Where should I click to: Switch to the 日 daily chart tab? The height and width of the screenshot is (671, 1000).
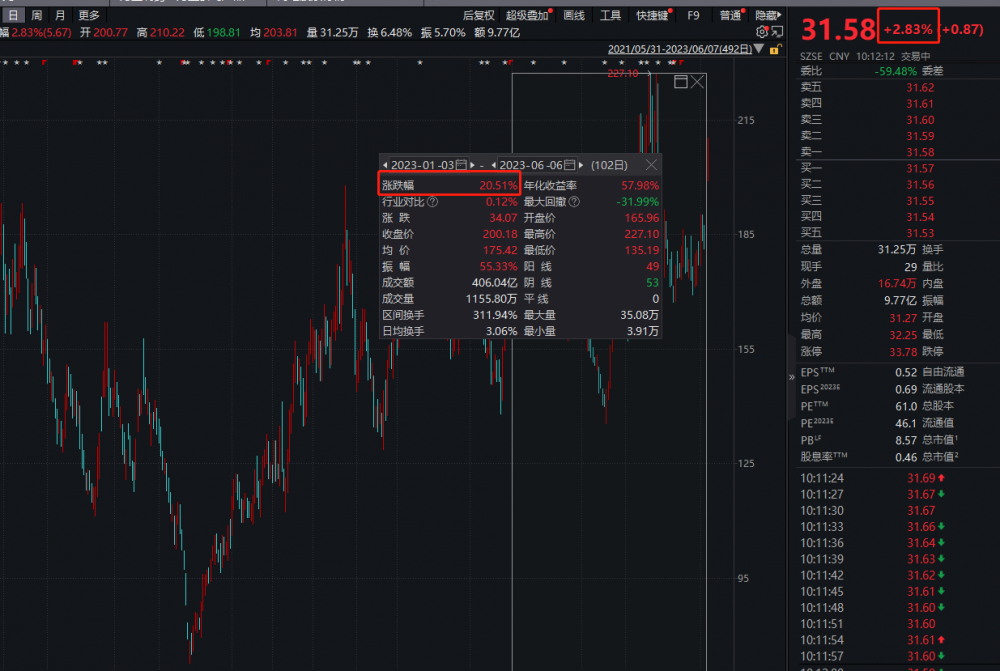(x=13, y=15)
